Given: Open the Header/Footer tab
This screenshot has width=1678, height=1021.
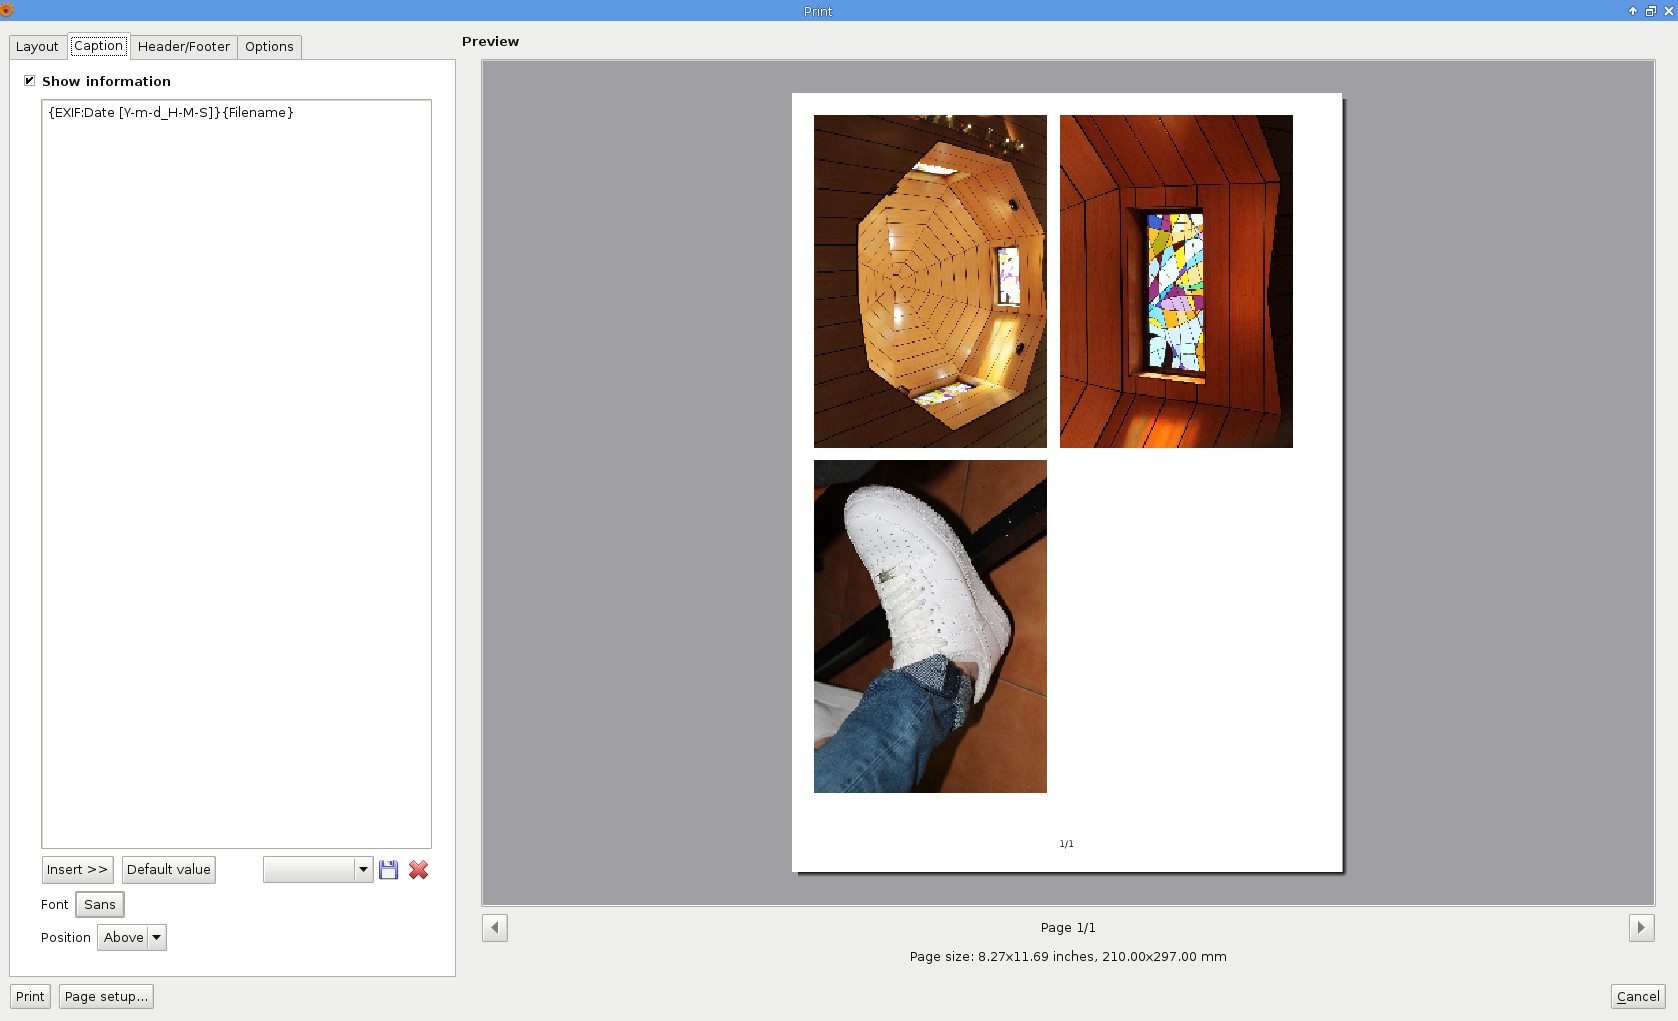Looking at the screenshot, I should (x=184, y=47).
